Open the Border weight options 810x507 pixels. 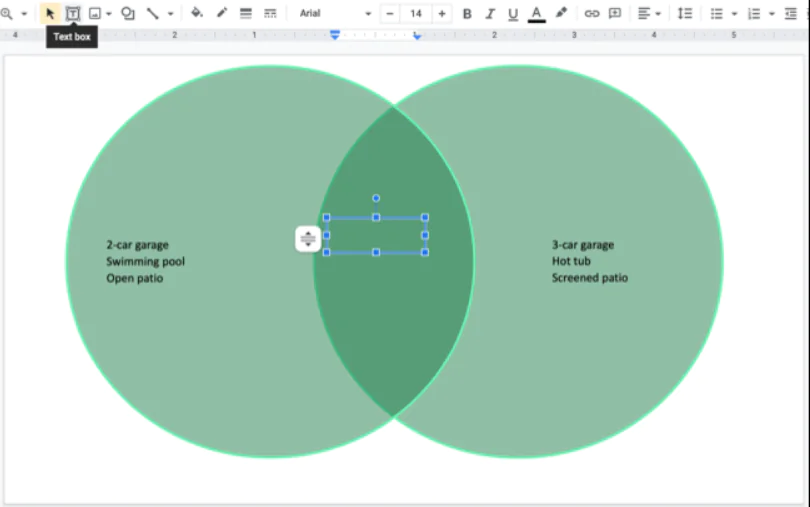coord(245,13)
